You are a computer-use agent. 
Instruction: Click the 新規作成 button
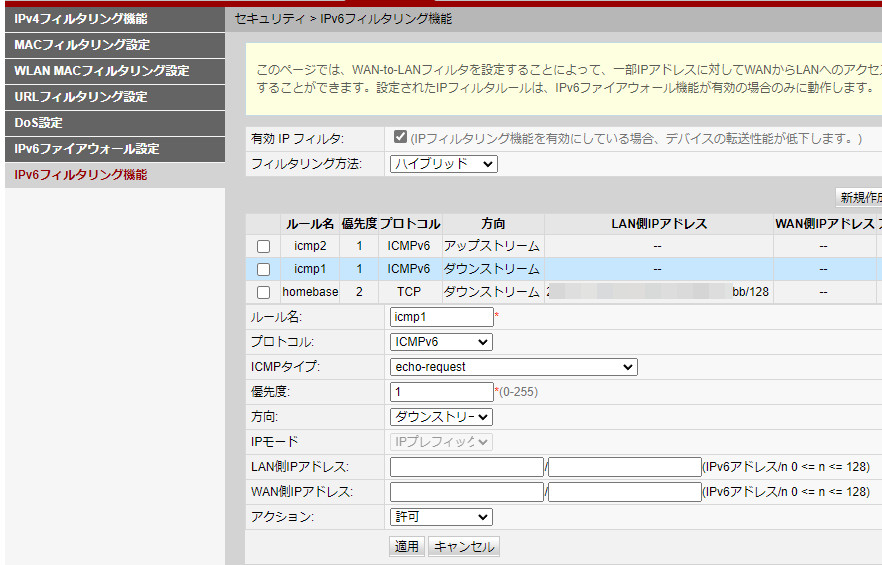pyautogui.click(x=859, y=198)
